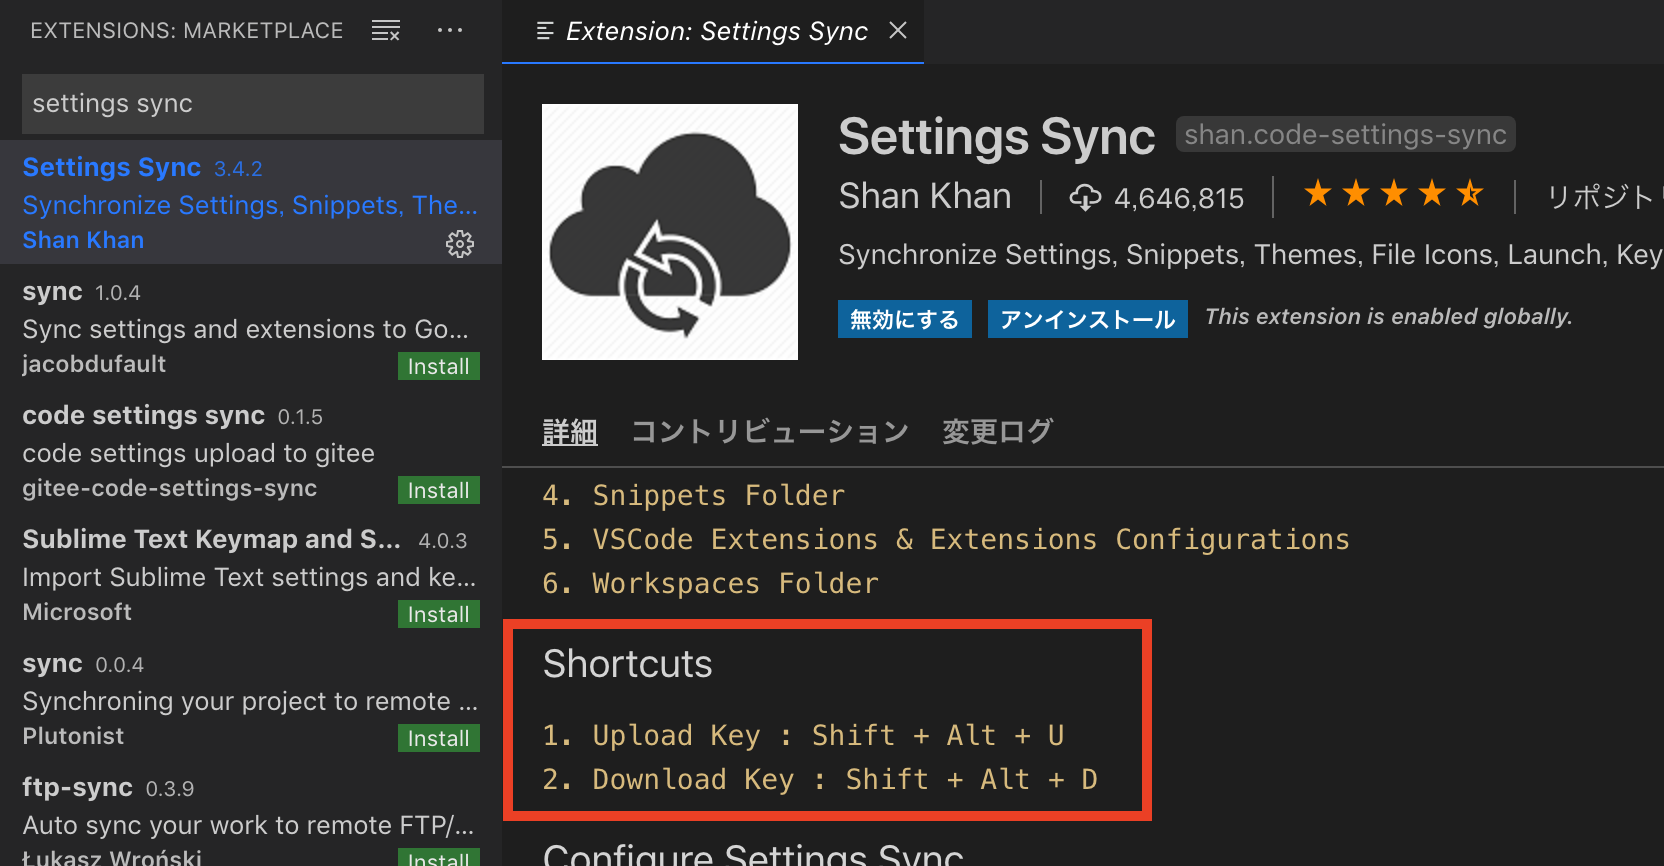Click the 'Download Key : Shift + Alt + D' line
This screenshot has height=866, width=1664.
point(820,779)
